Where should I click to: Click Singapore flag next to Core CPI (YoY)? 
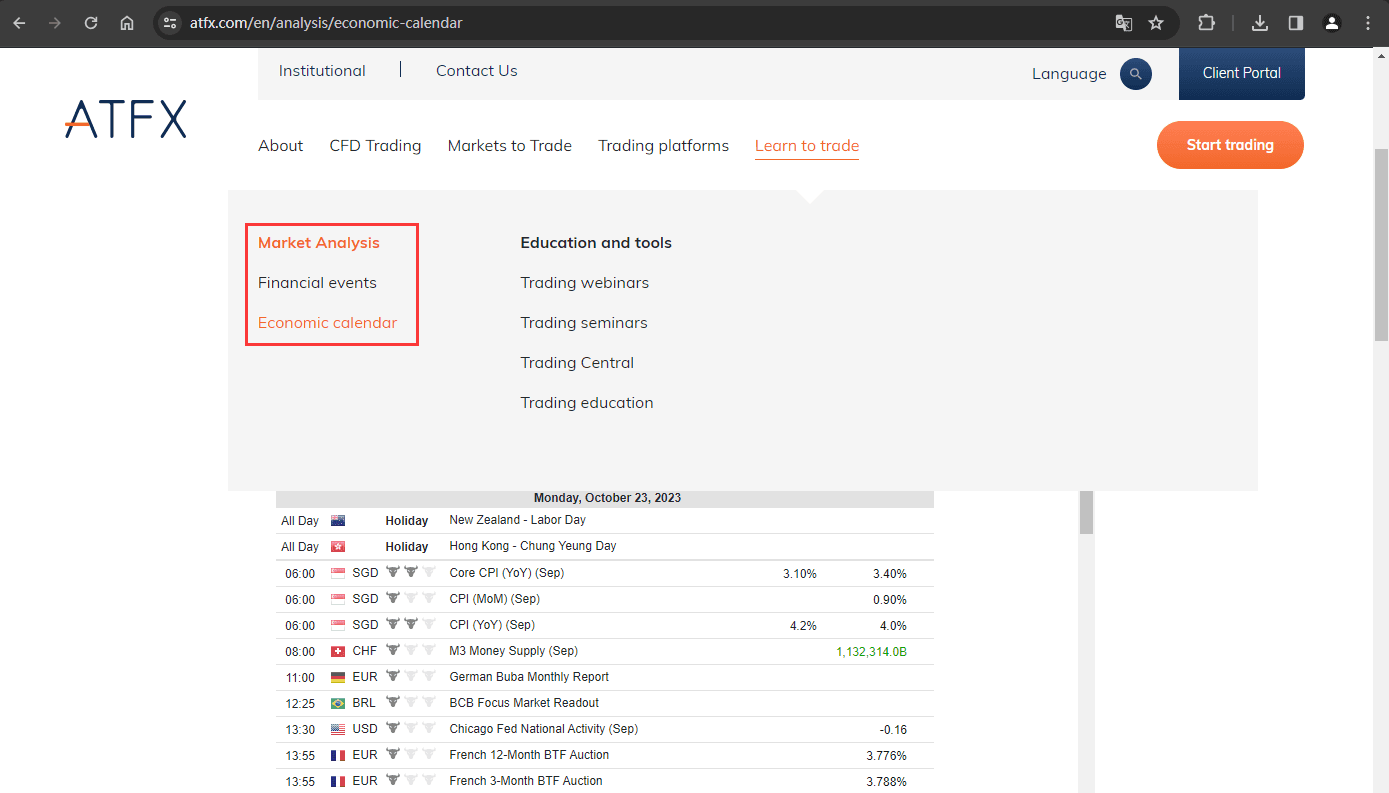click(338, 573)
